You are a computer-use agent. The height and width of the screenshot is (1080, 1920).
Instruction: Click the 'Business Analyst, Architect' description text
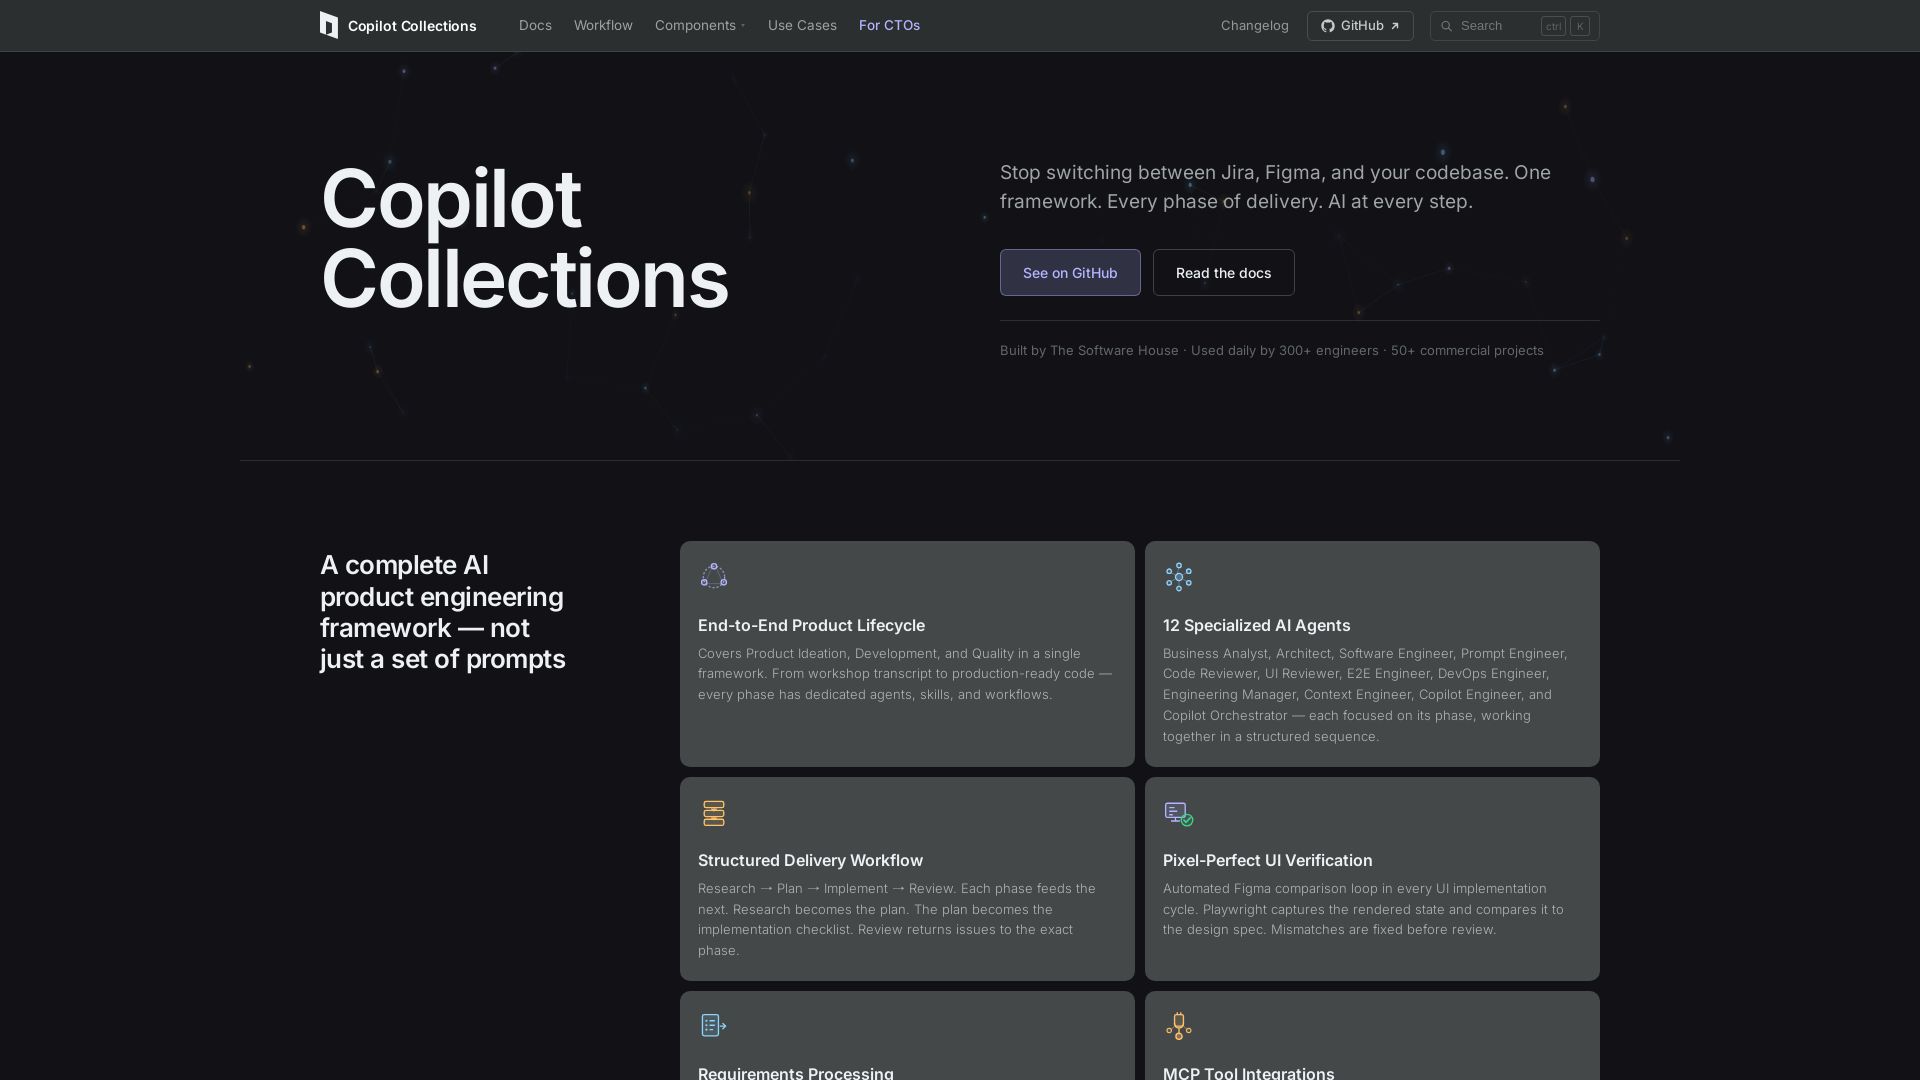click(x=1365, y=695)
